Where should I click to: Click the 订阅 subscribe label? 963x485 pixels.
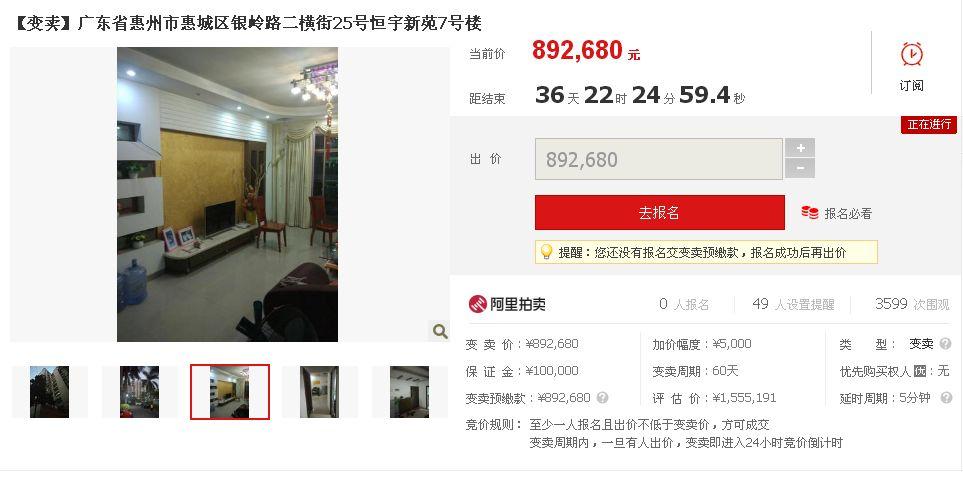point(911,85)
